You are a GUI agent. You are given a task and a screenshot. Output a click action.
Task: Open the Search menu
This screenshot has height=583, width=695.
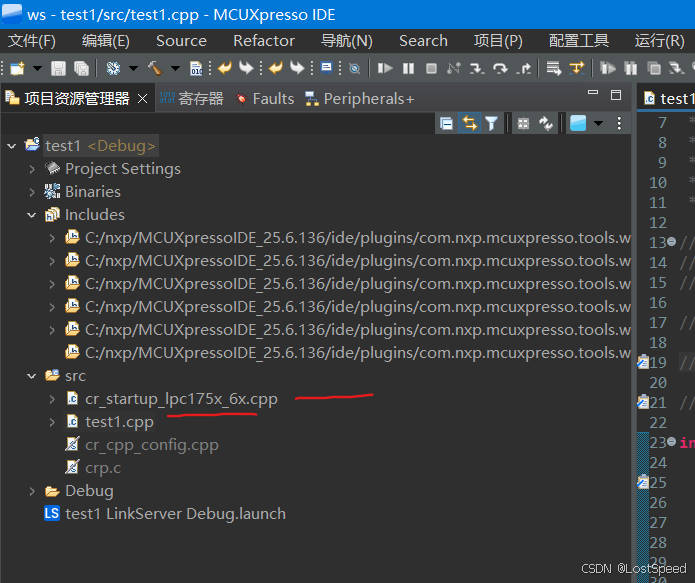click(423, 41)
